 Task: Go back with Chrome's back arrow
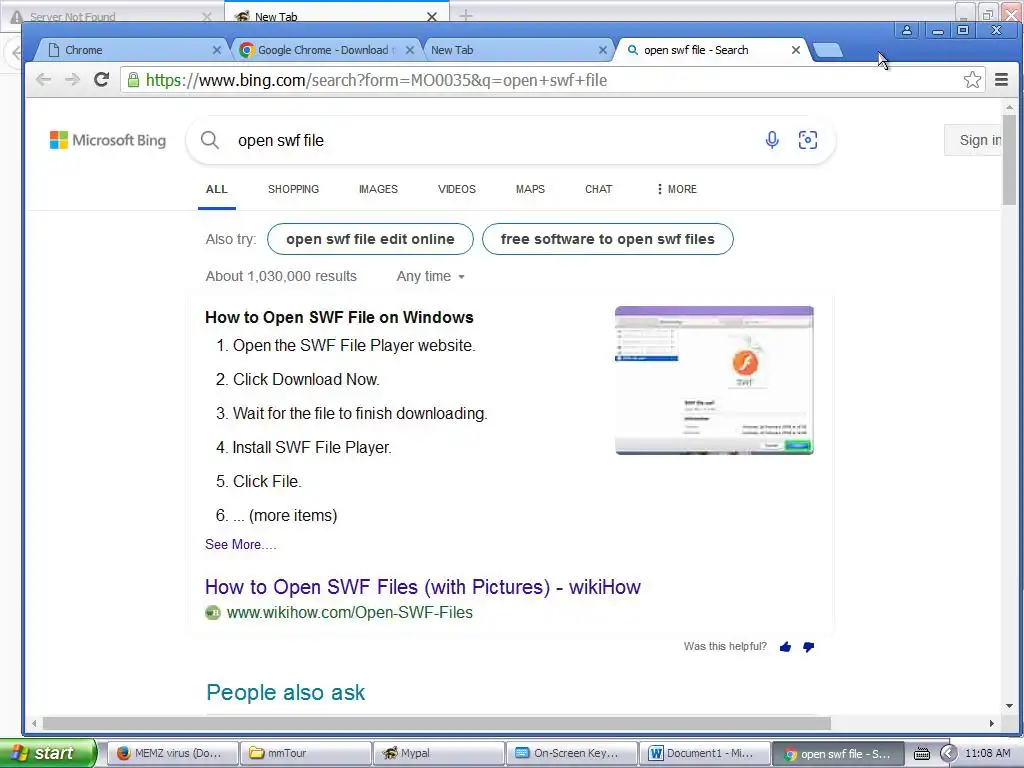click(x=43, y=80)
